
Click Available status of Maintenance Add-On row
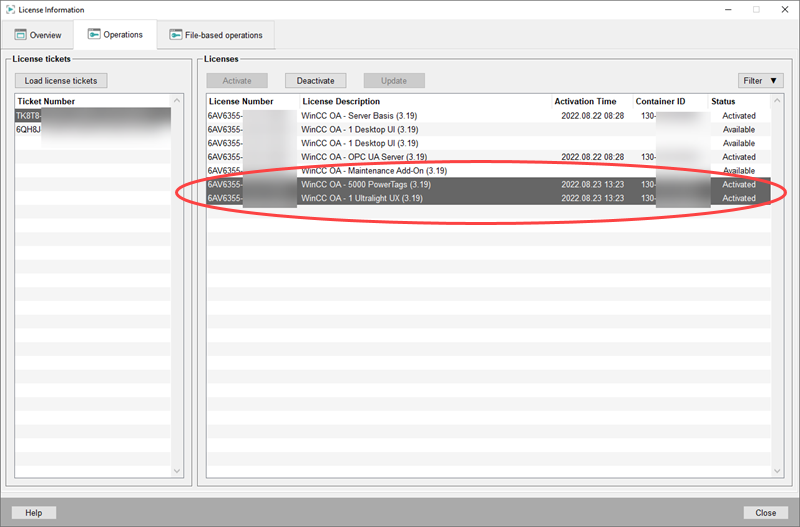click(x=739, y=171)
